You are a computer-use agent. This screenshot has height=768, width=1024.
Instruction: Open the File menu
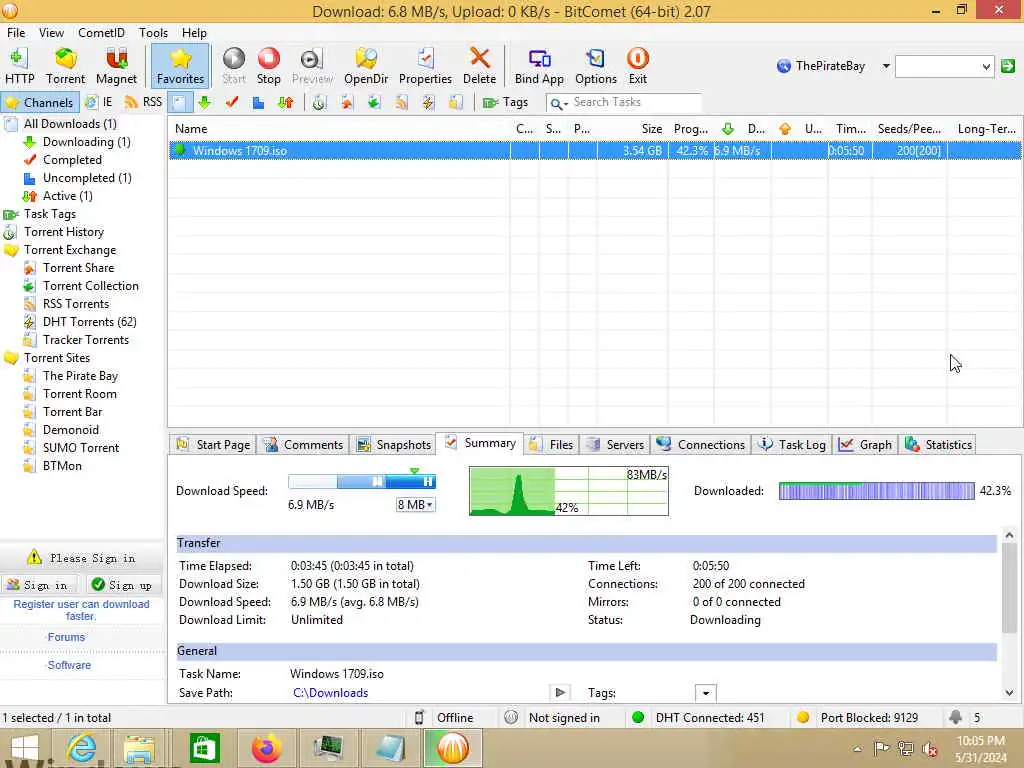point(16,33)
